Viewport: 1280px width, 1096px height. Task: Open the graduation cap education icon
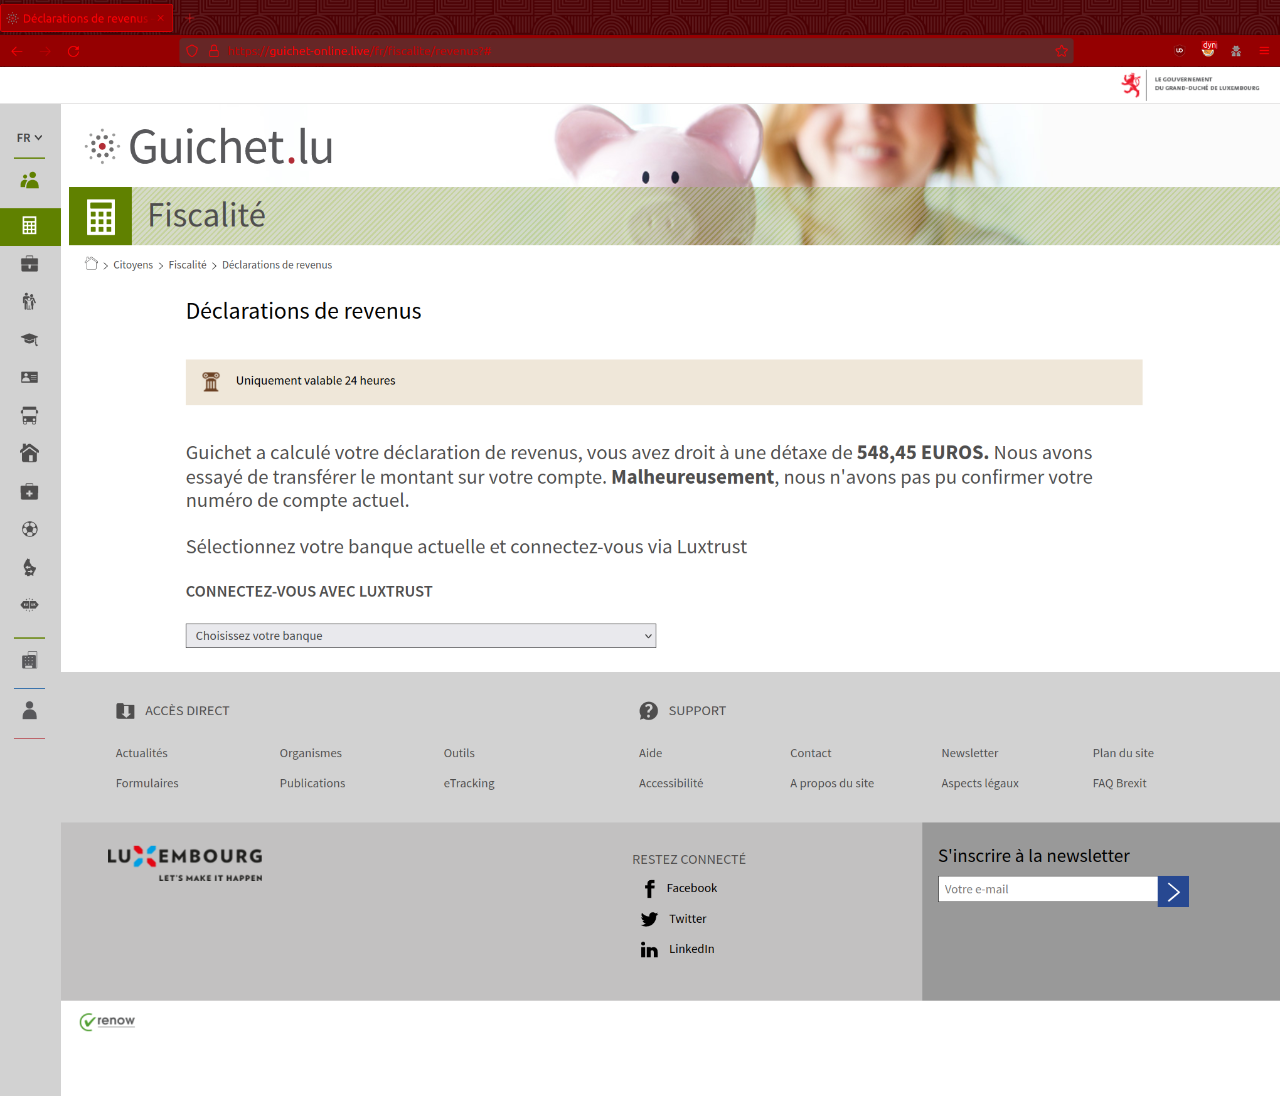[x=30, y=340]
